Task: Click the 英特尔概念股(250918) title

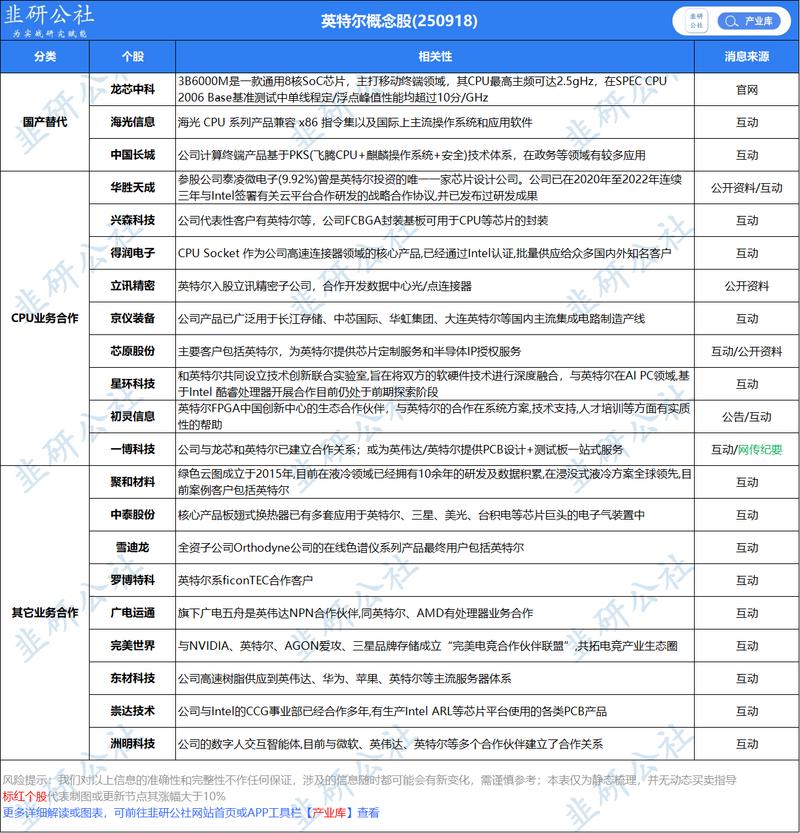Action: 399,21
